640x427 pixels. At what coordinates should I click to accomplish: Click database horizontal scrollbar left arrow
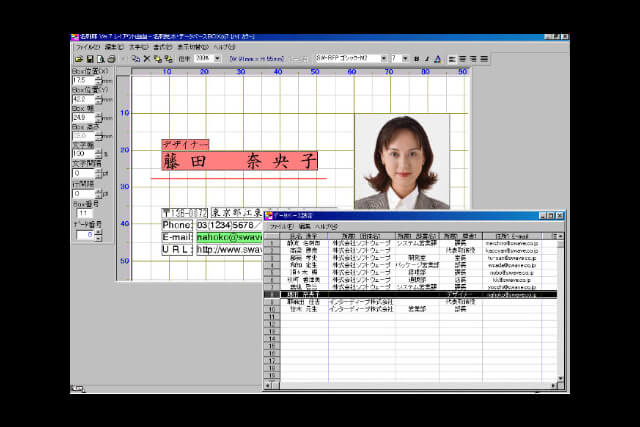[268, 385]
